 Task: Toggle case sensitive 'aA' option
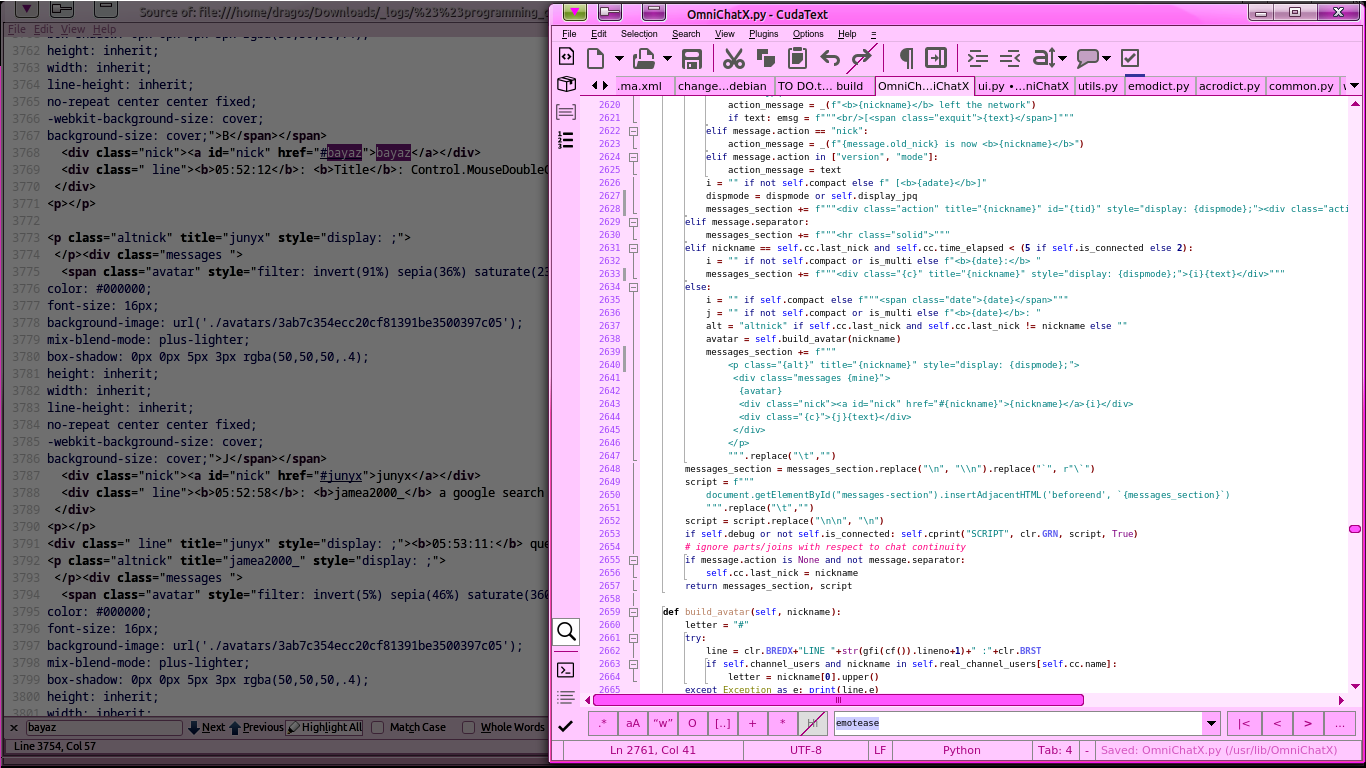tap(632, 723)
